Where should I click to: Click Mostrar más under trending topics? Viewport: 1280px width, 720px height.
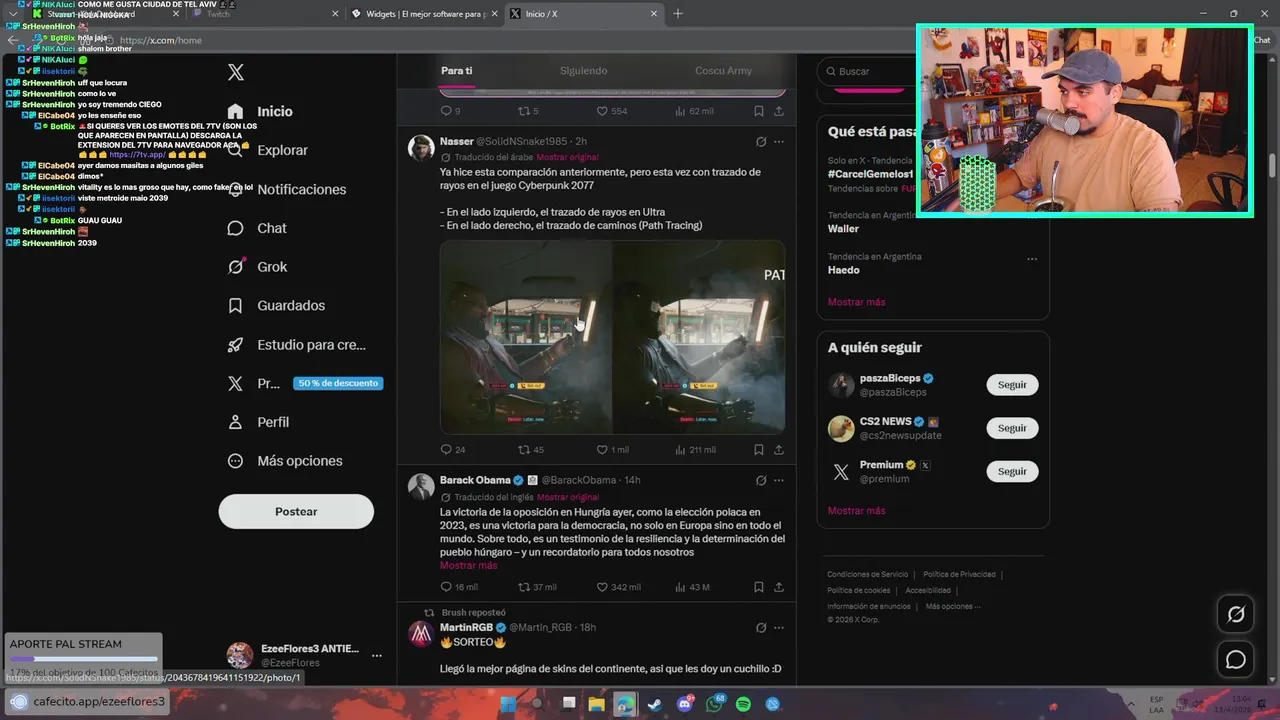coord(856,302)
